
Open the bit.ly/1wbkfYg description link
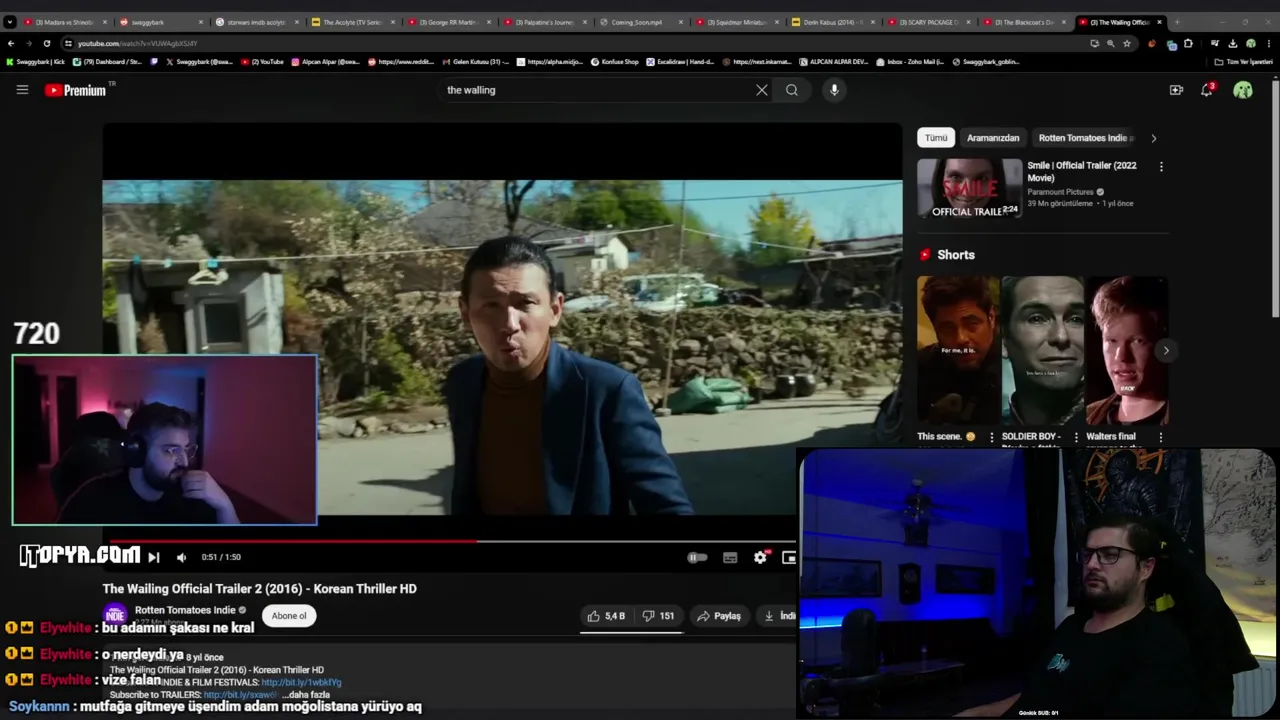click(x=301, y=682)
